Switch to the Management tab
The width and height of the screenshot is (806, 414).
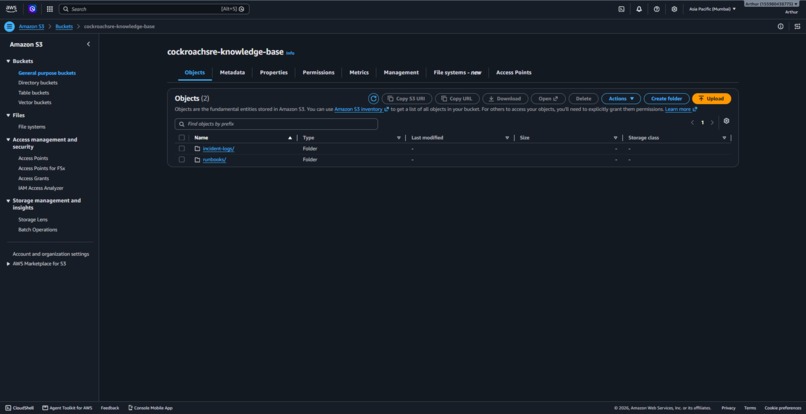(x=401, y=73)
